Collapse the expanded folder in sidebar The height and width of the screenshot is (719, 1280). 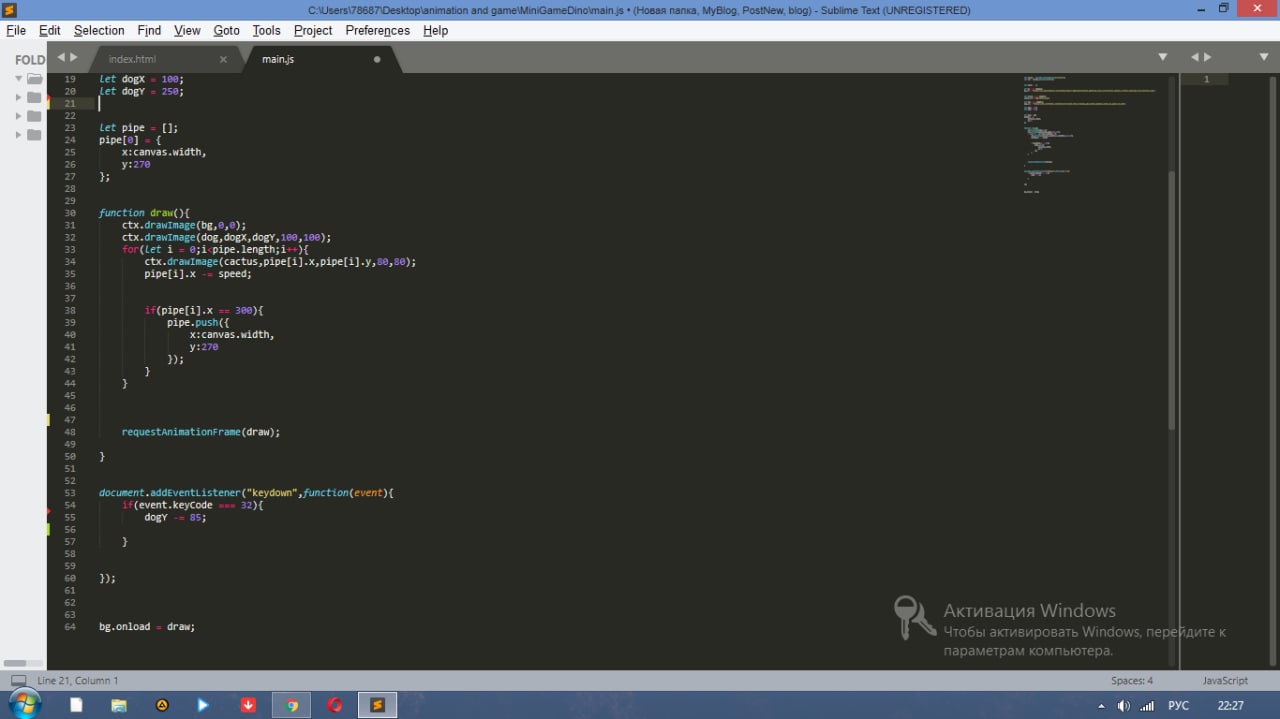[19, 78]
